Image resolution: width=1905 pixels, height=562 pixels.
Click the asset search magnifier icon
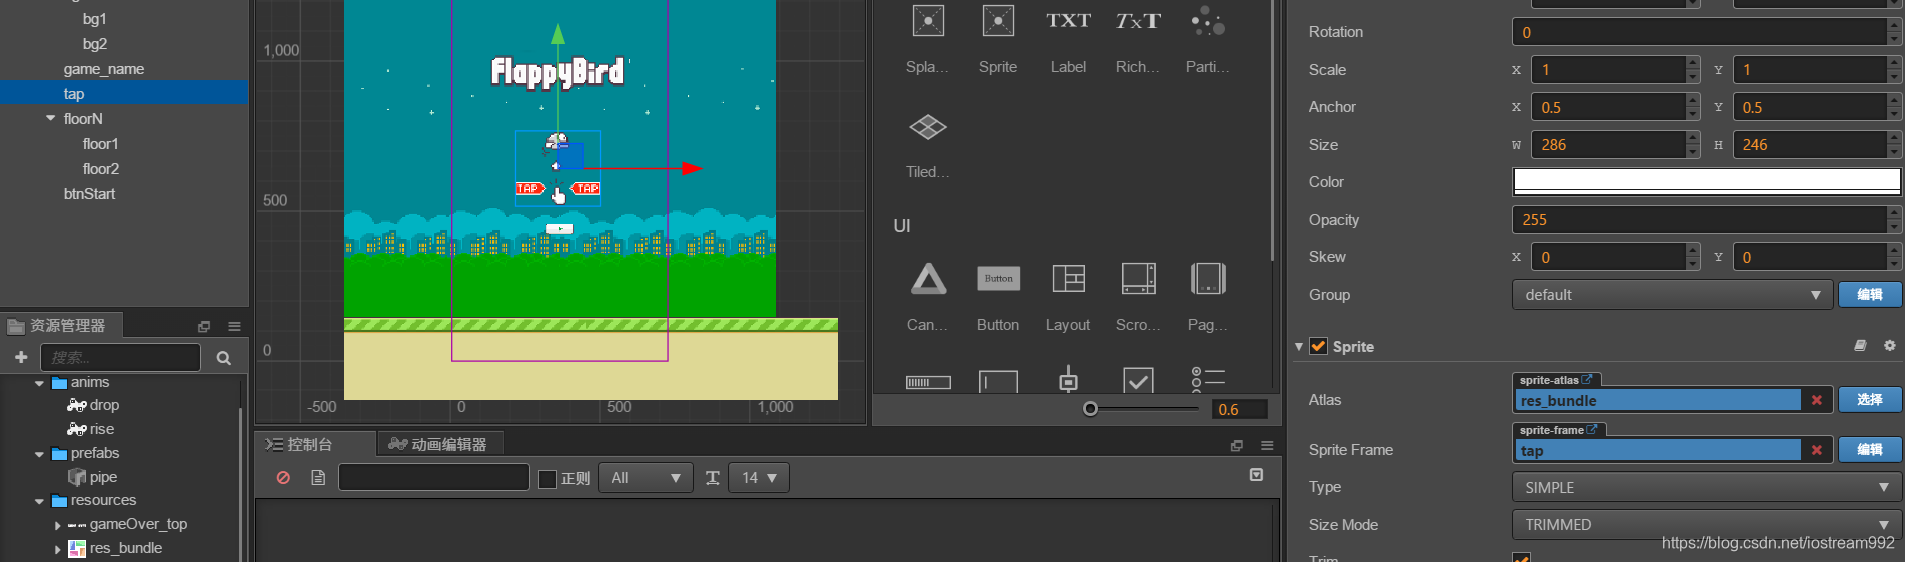224,358
